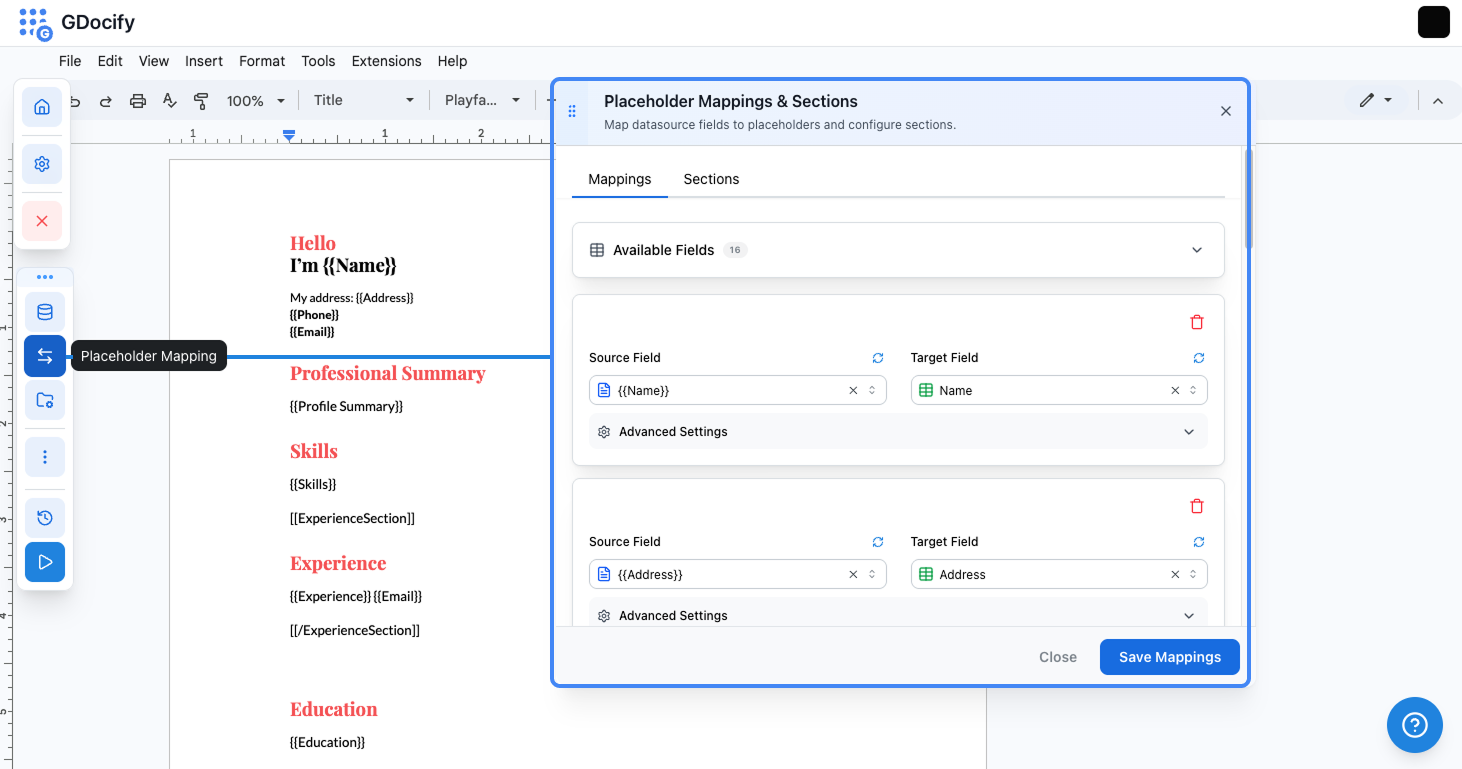
Task: Open the zoom 100% dropdown
Action: coord(256,101)
